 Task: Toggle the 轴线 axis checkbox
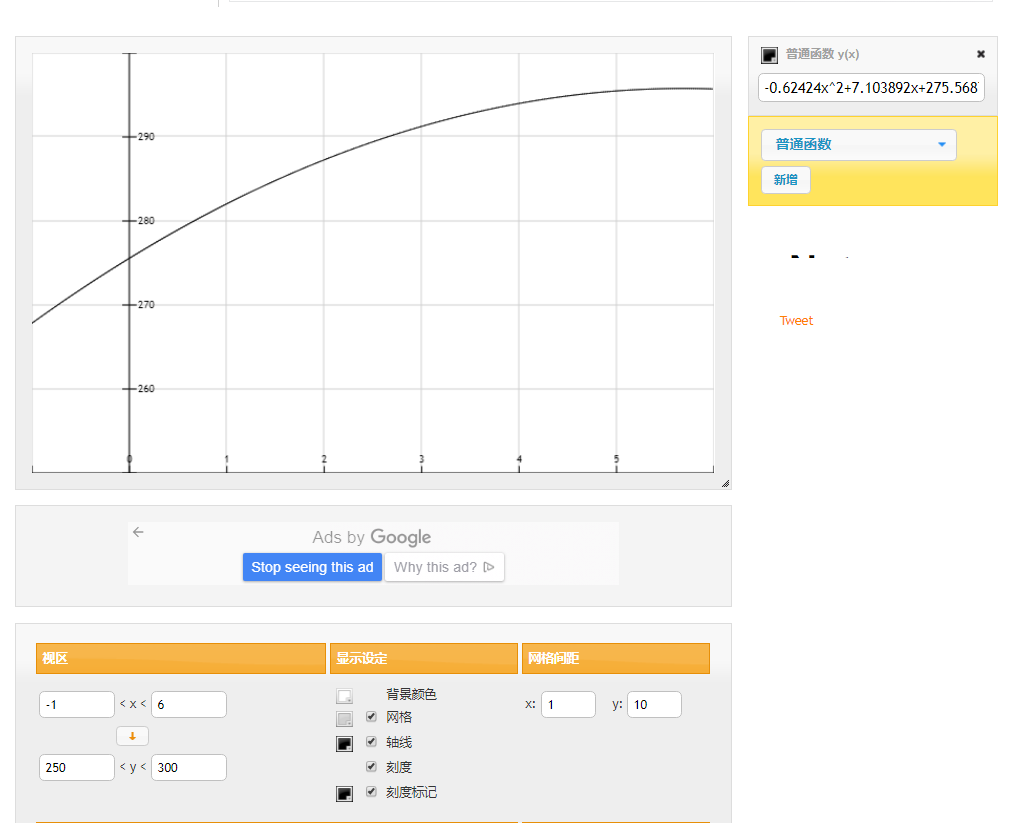372,741
